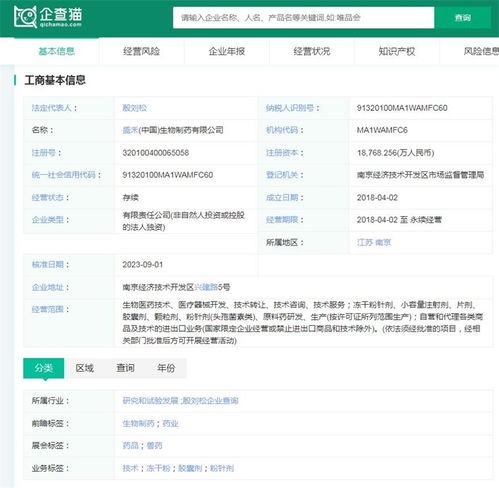The width and height of the screenshot is (499, 488).
Task: Select organization code MA1WAMFC6
Action: point(382,130)
